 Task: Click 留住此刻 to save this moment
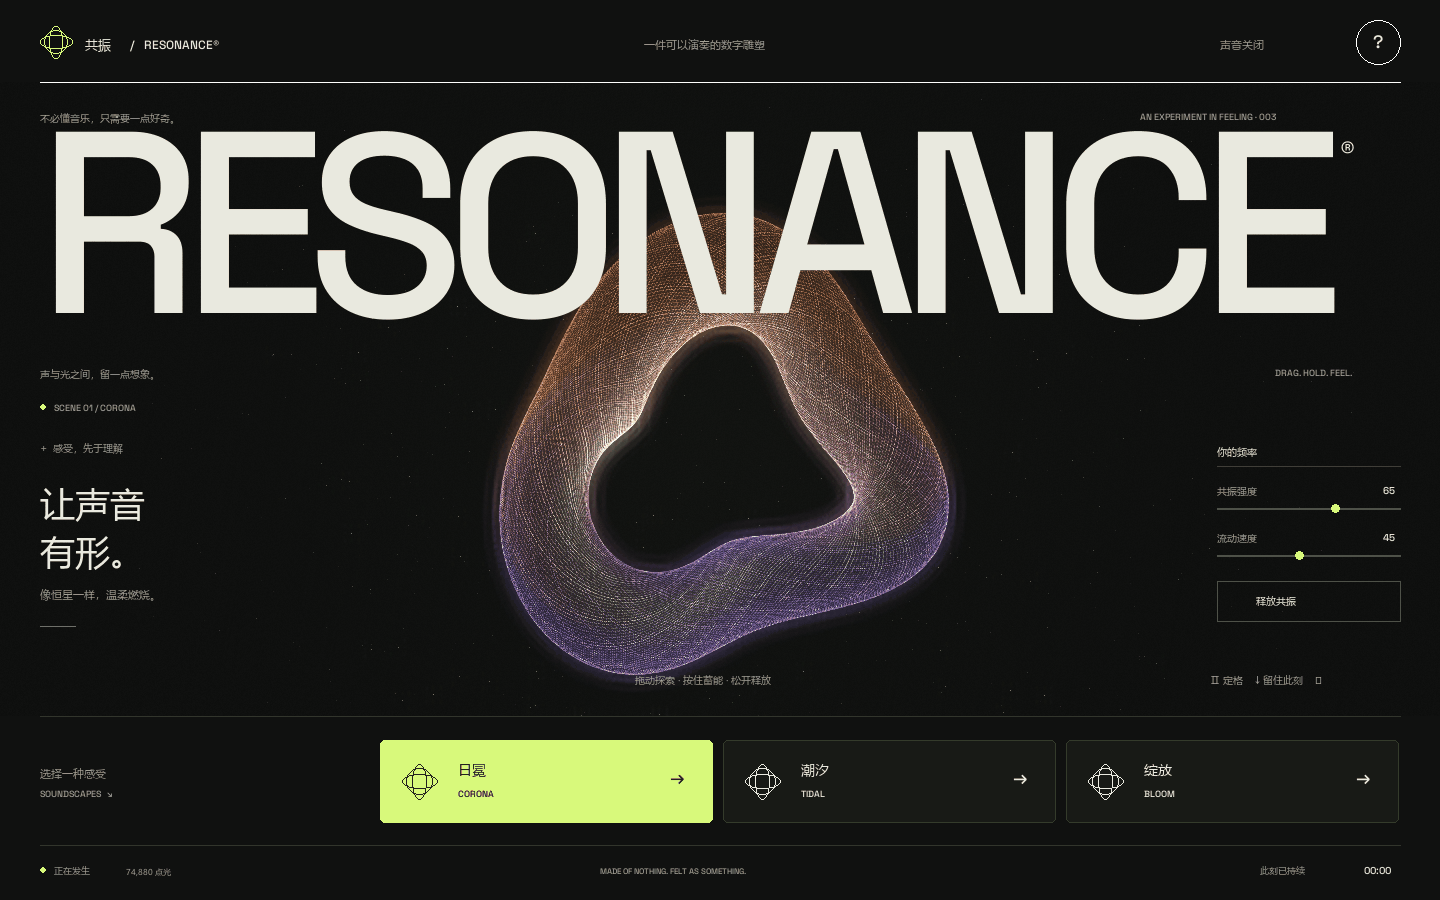[x=1279, y=680]
